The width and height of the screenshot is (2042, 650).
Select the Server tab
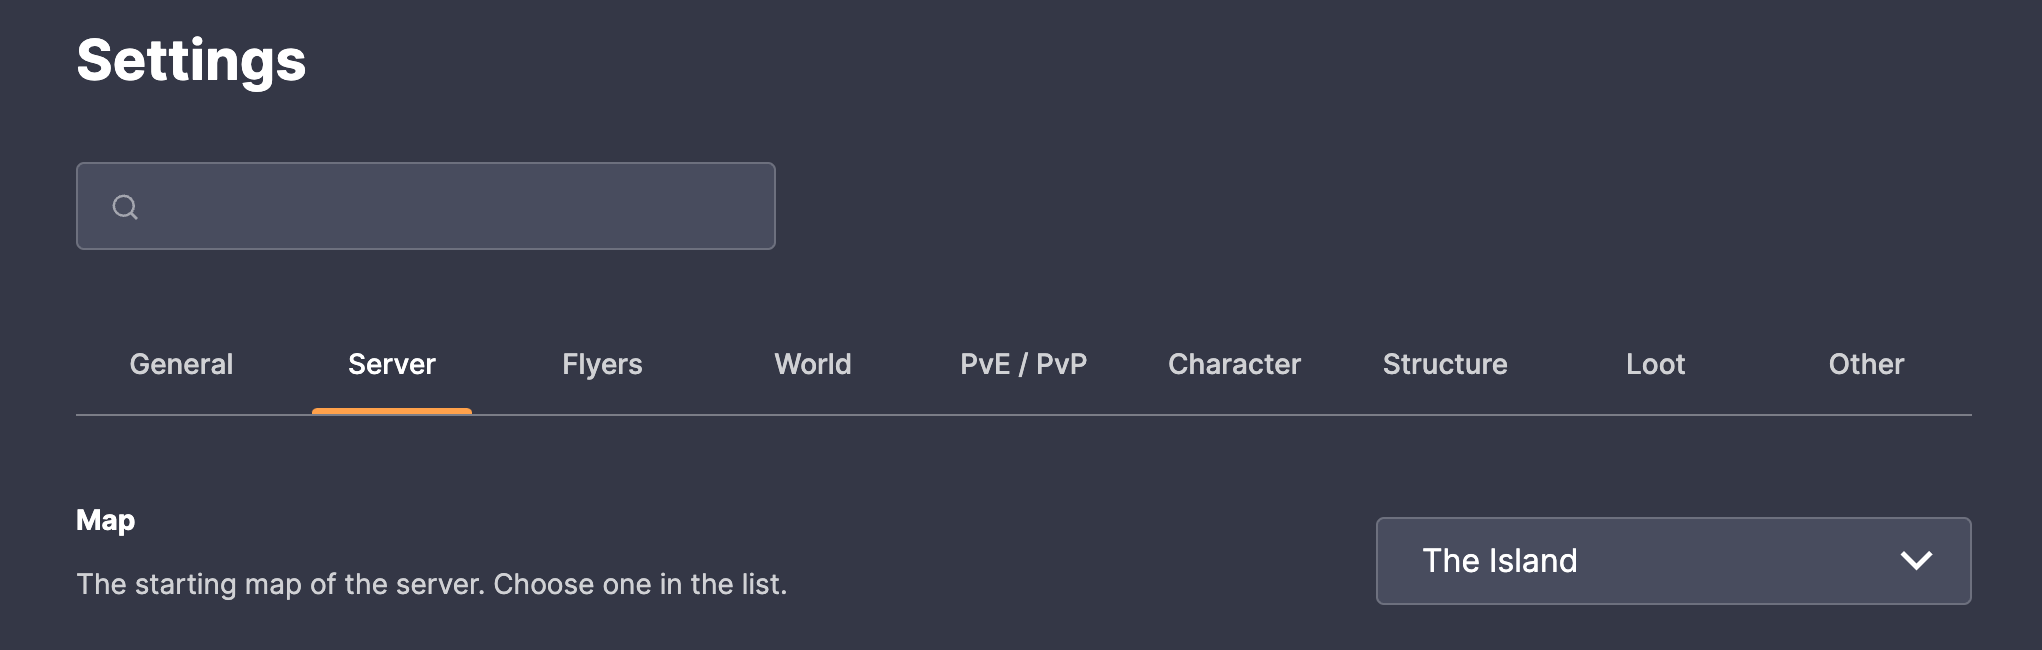pyautogui.click(x=392, y=364)
